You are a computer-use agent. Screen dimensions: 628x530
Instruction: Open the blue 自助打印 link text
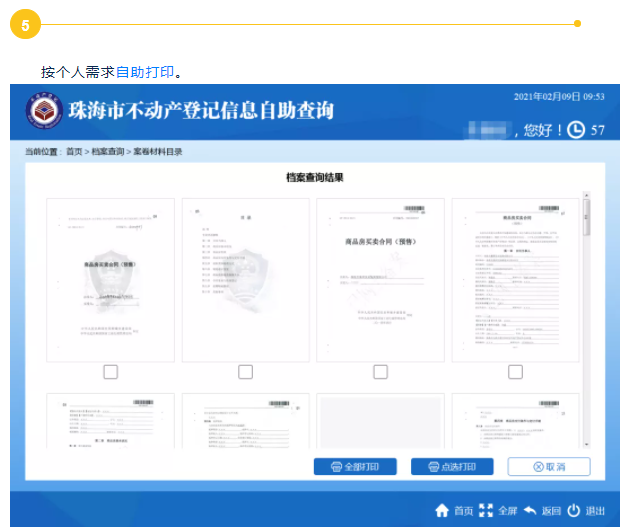tap(145, 72)
